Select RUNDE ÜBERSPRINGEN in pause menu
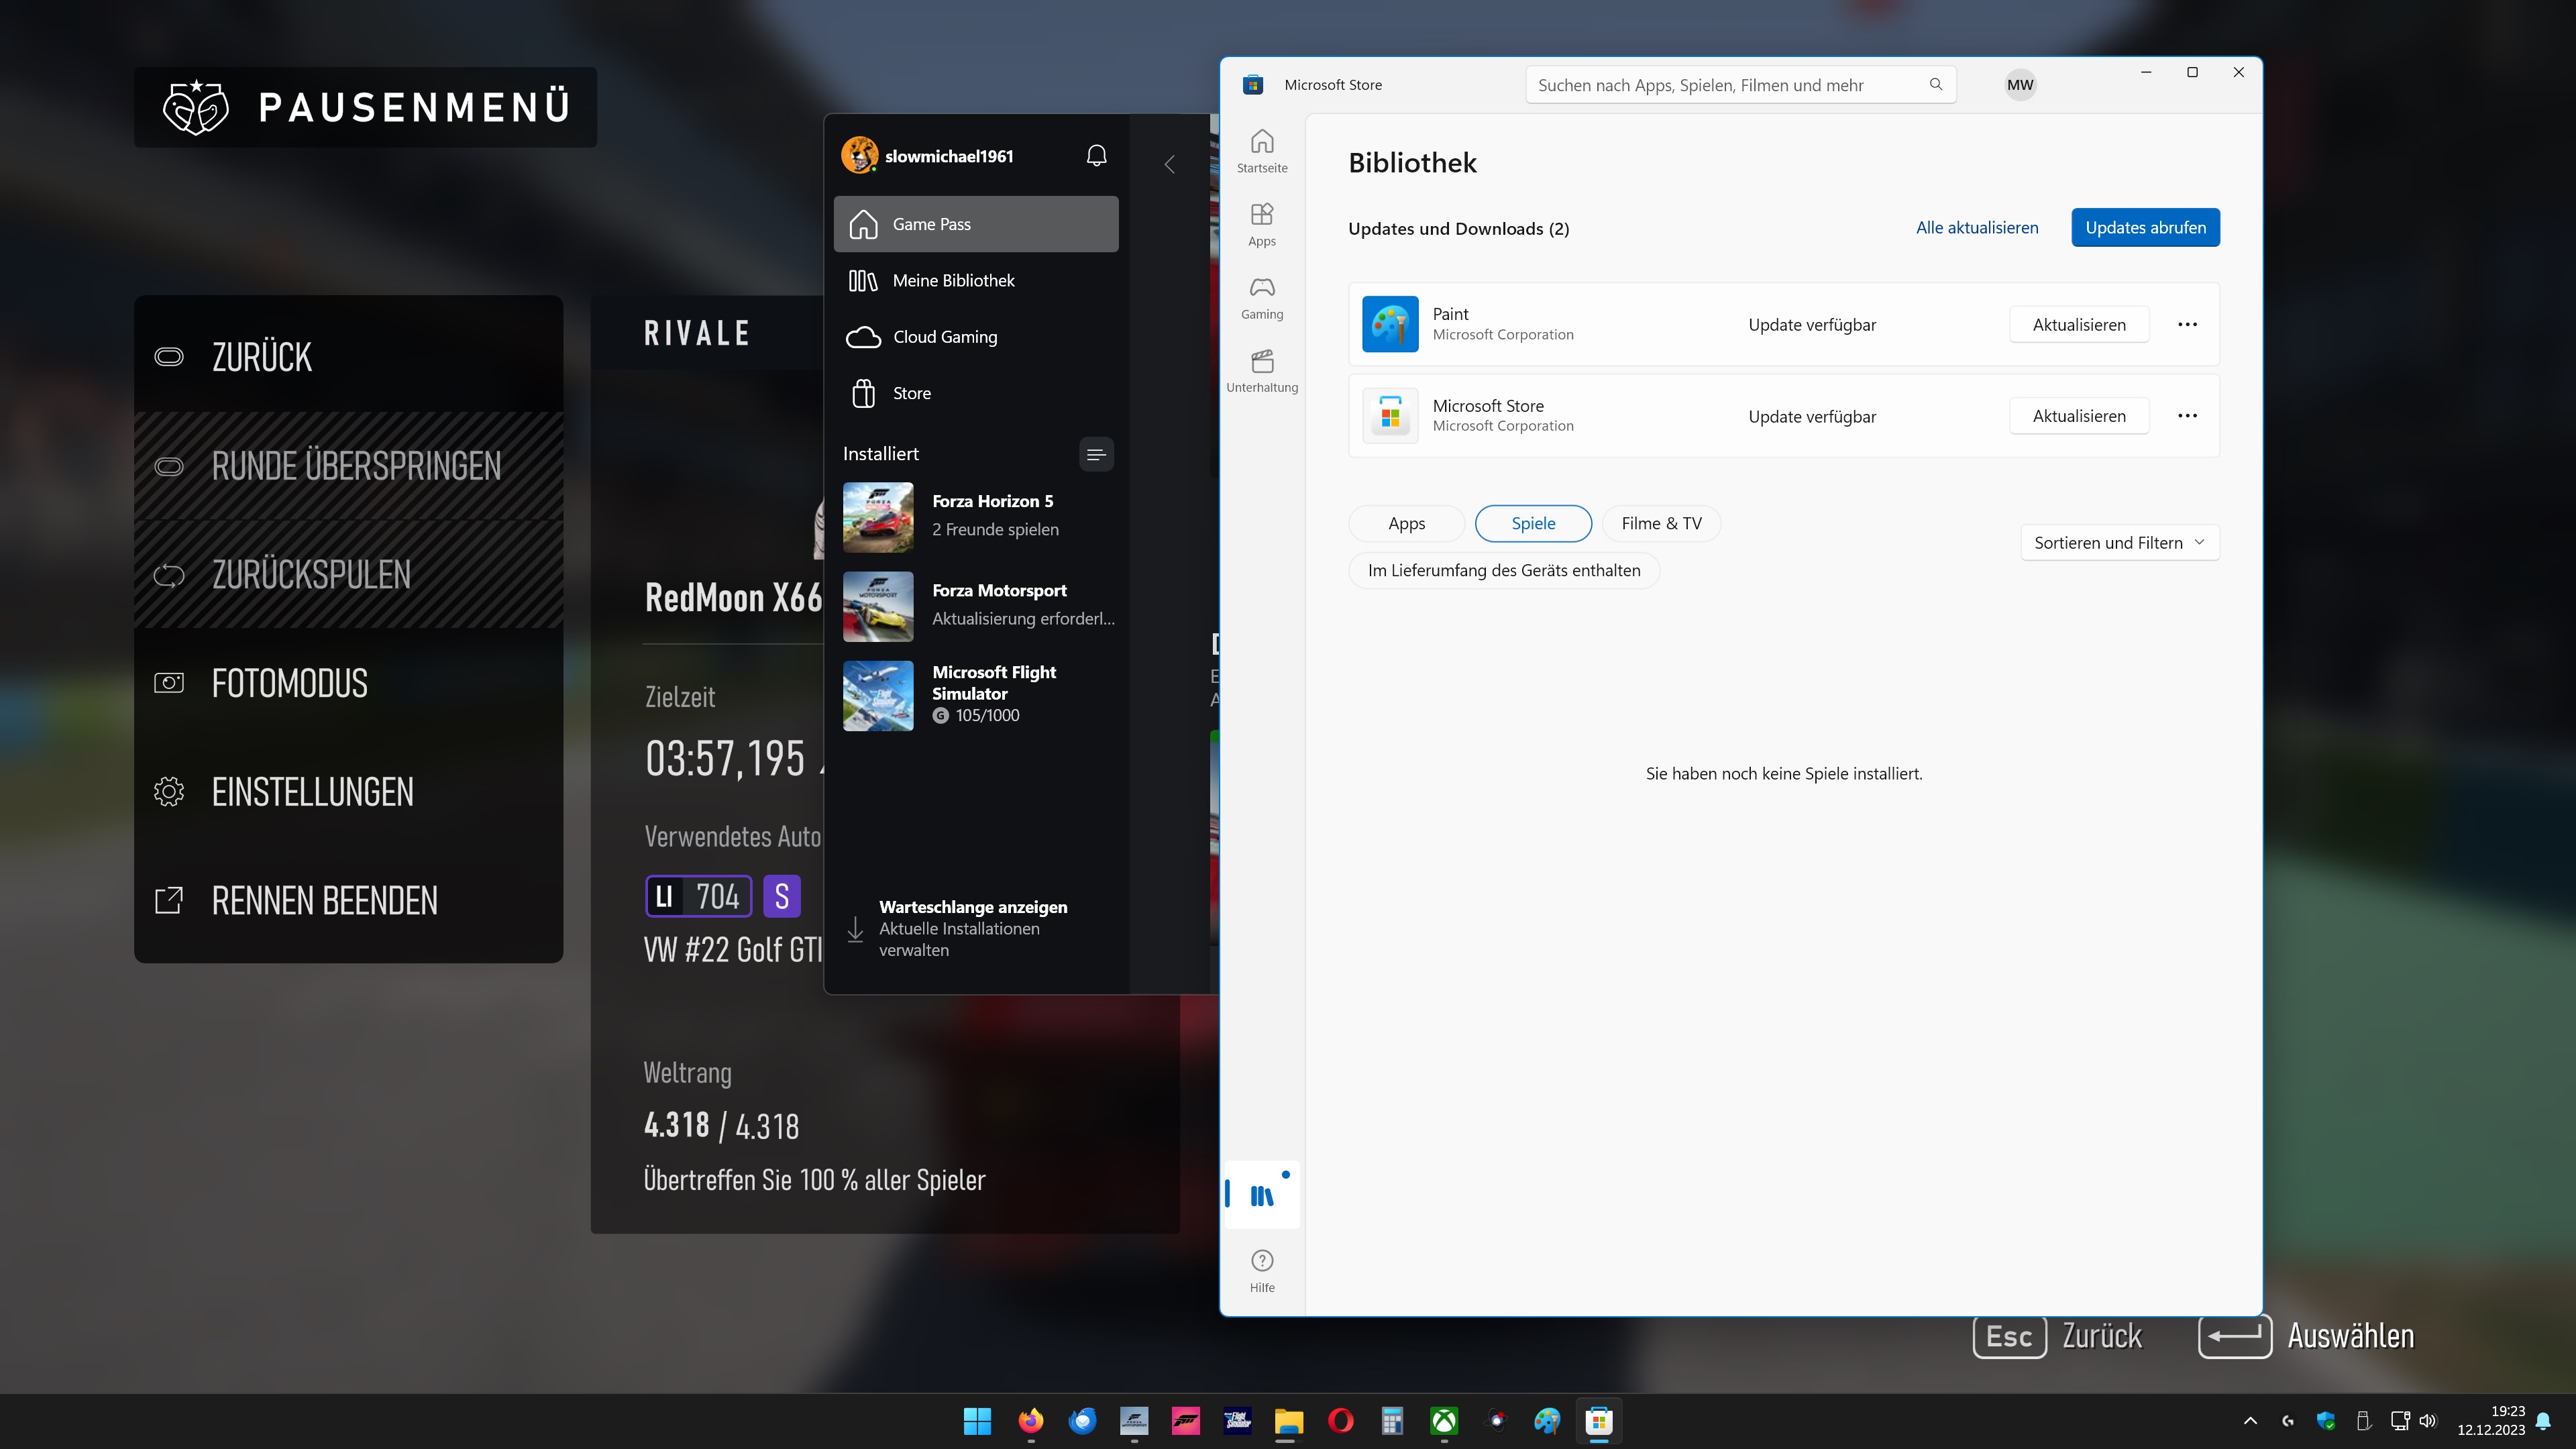 [349, 466]
